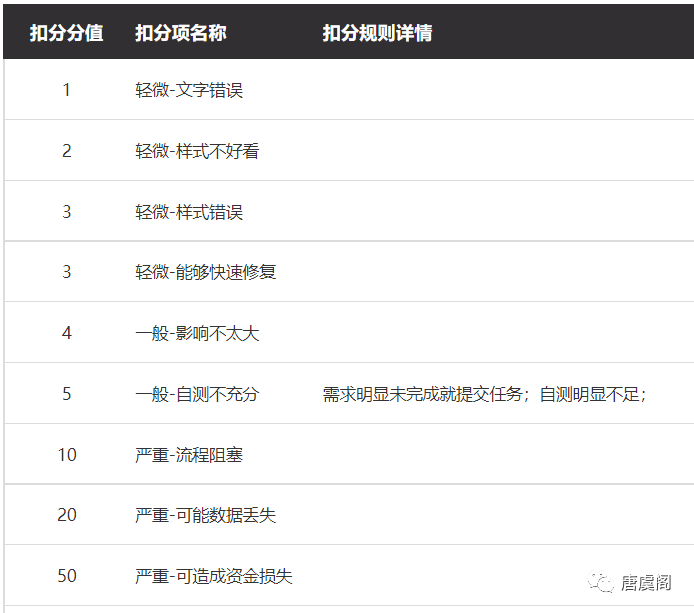Image resolution: width=694 pixels, height=613 pixels.
Task: Click the rule detail 需求明显未完成就提交任务
Action: pyautogui.click(x=422, y=394)
